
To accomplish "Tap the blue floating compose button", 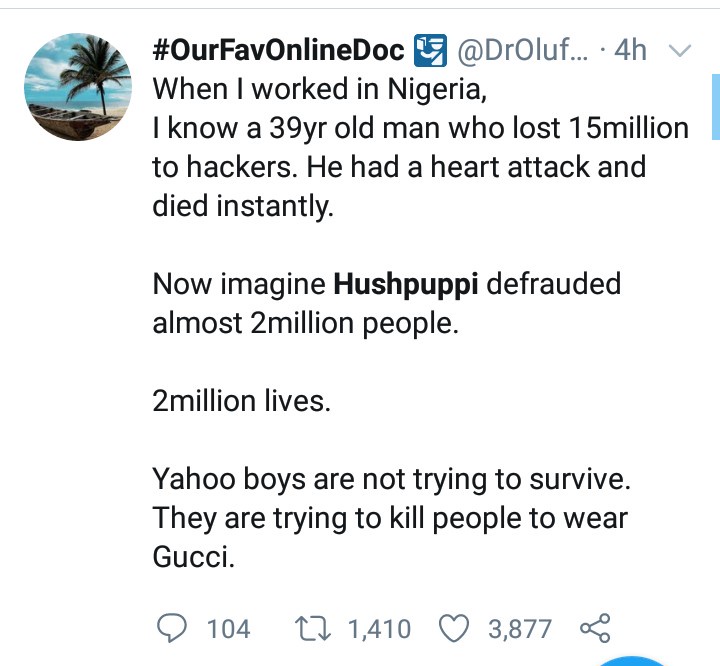I will tap(634, 658).
